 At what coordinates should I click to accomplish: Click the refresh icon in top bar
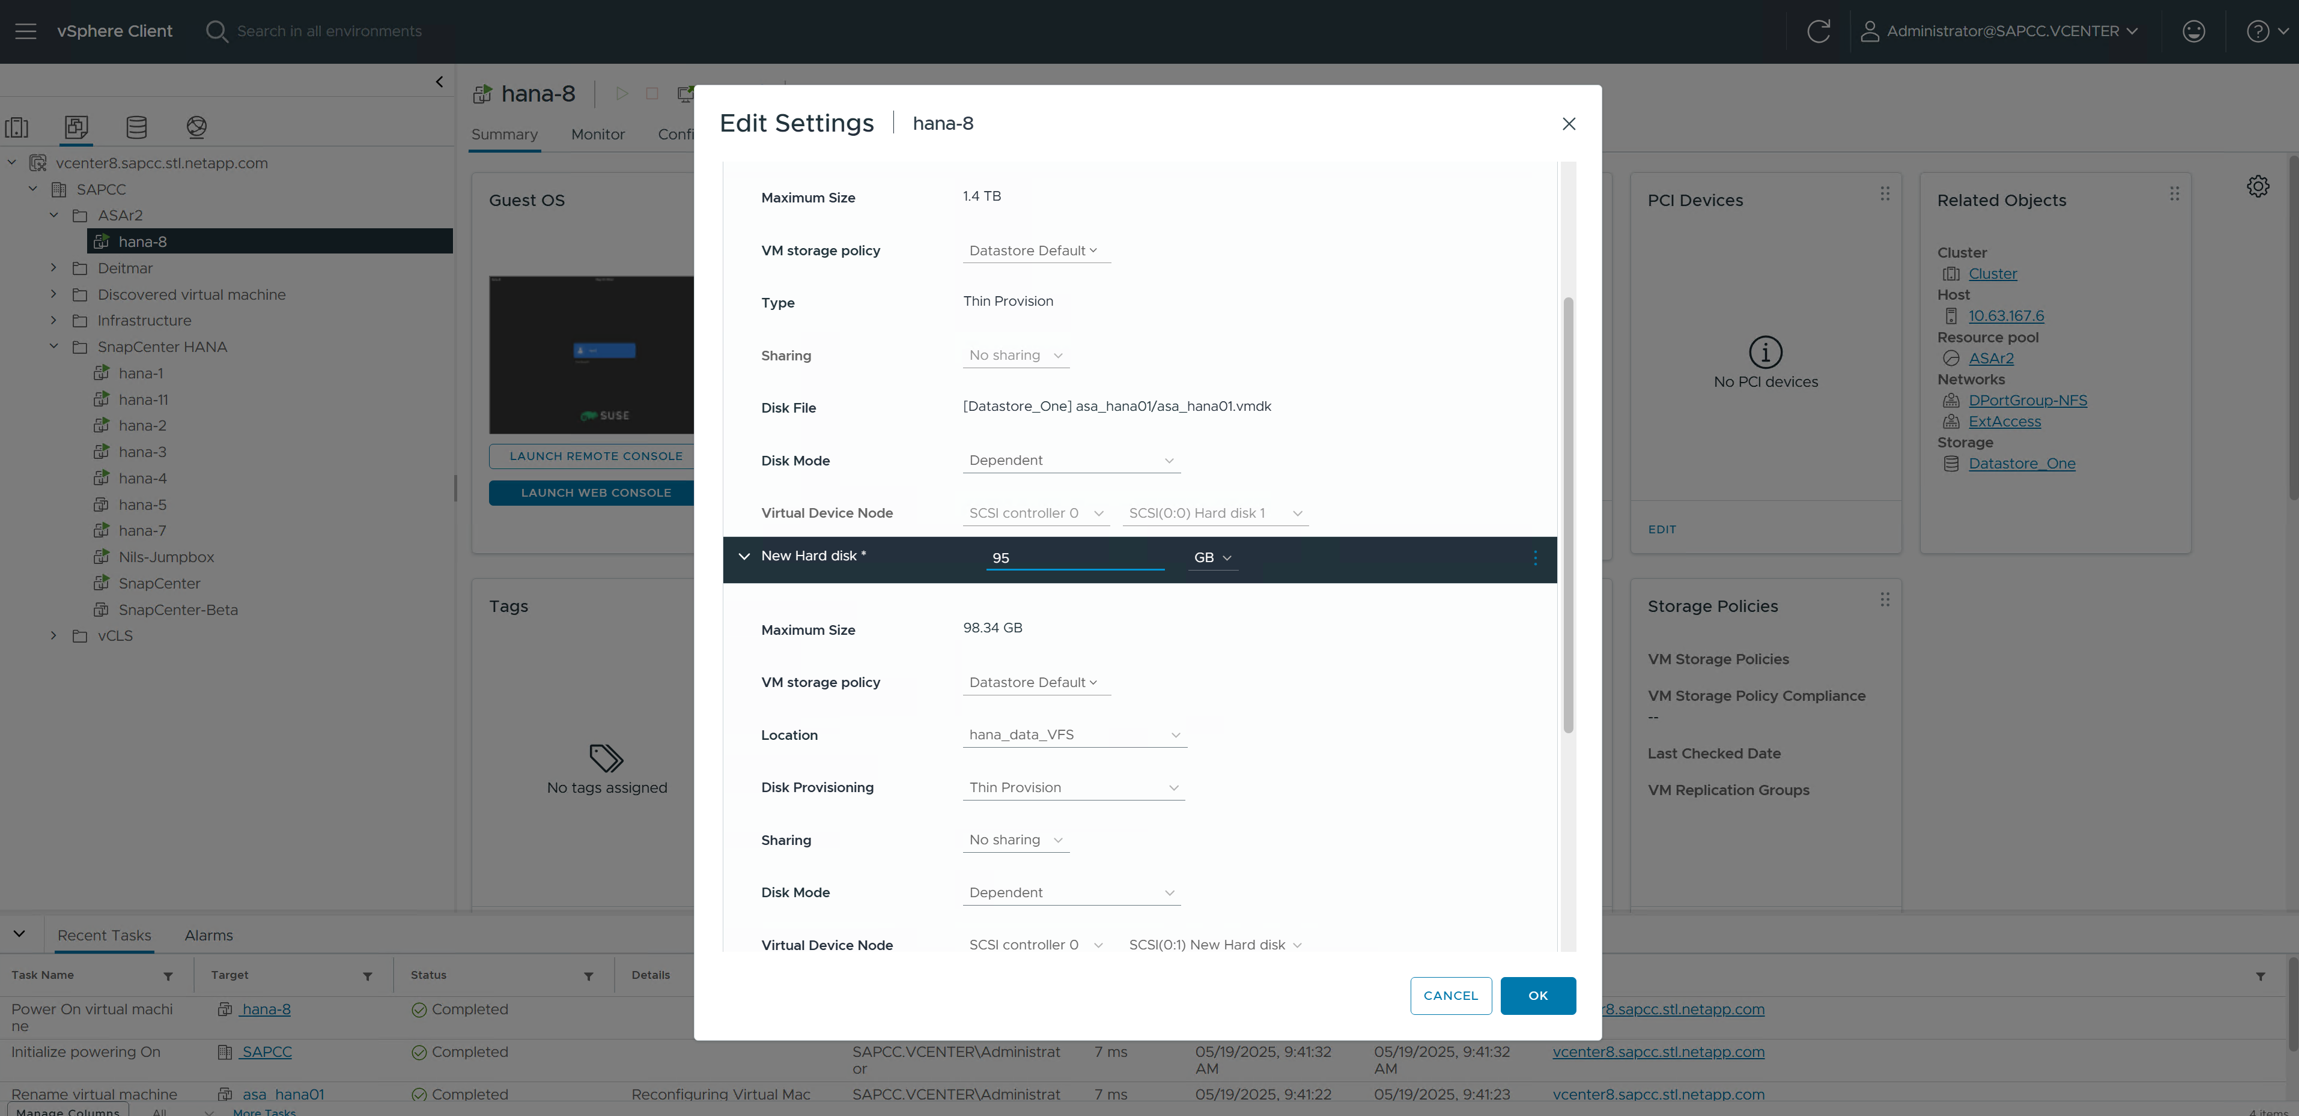coord(1818,31)
